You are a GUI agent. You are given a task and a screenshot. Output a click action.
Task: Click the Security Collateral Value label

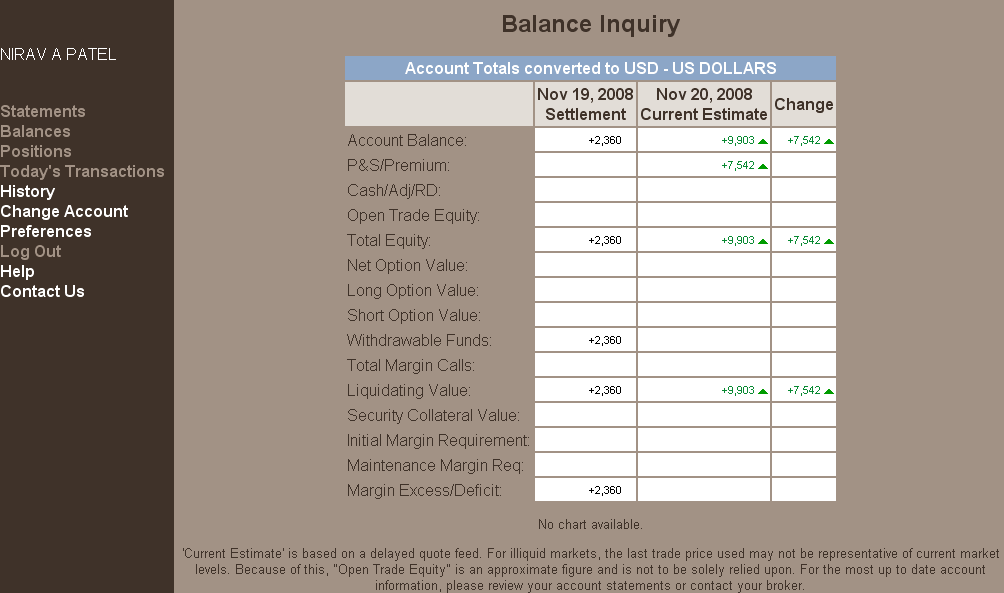click(433, 415)
